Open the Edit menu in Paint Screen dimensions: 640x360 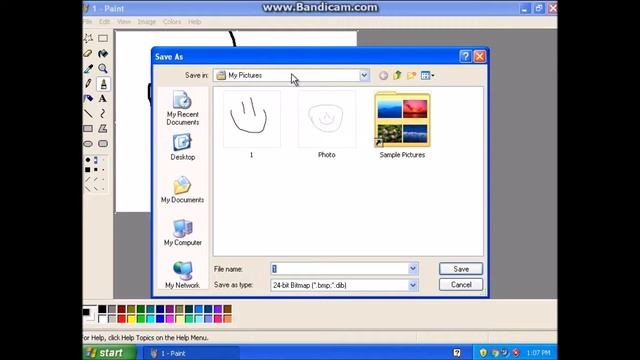(104, 22)
